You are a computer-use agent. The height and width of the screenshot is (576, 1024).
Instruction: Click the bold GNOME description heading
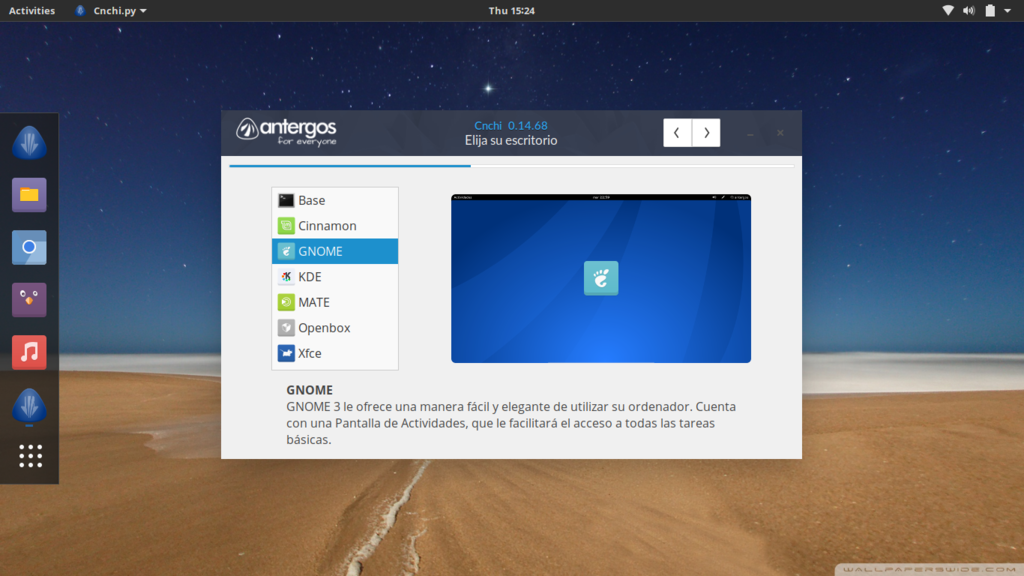310,390
